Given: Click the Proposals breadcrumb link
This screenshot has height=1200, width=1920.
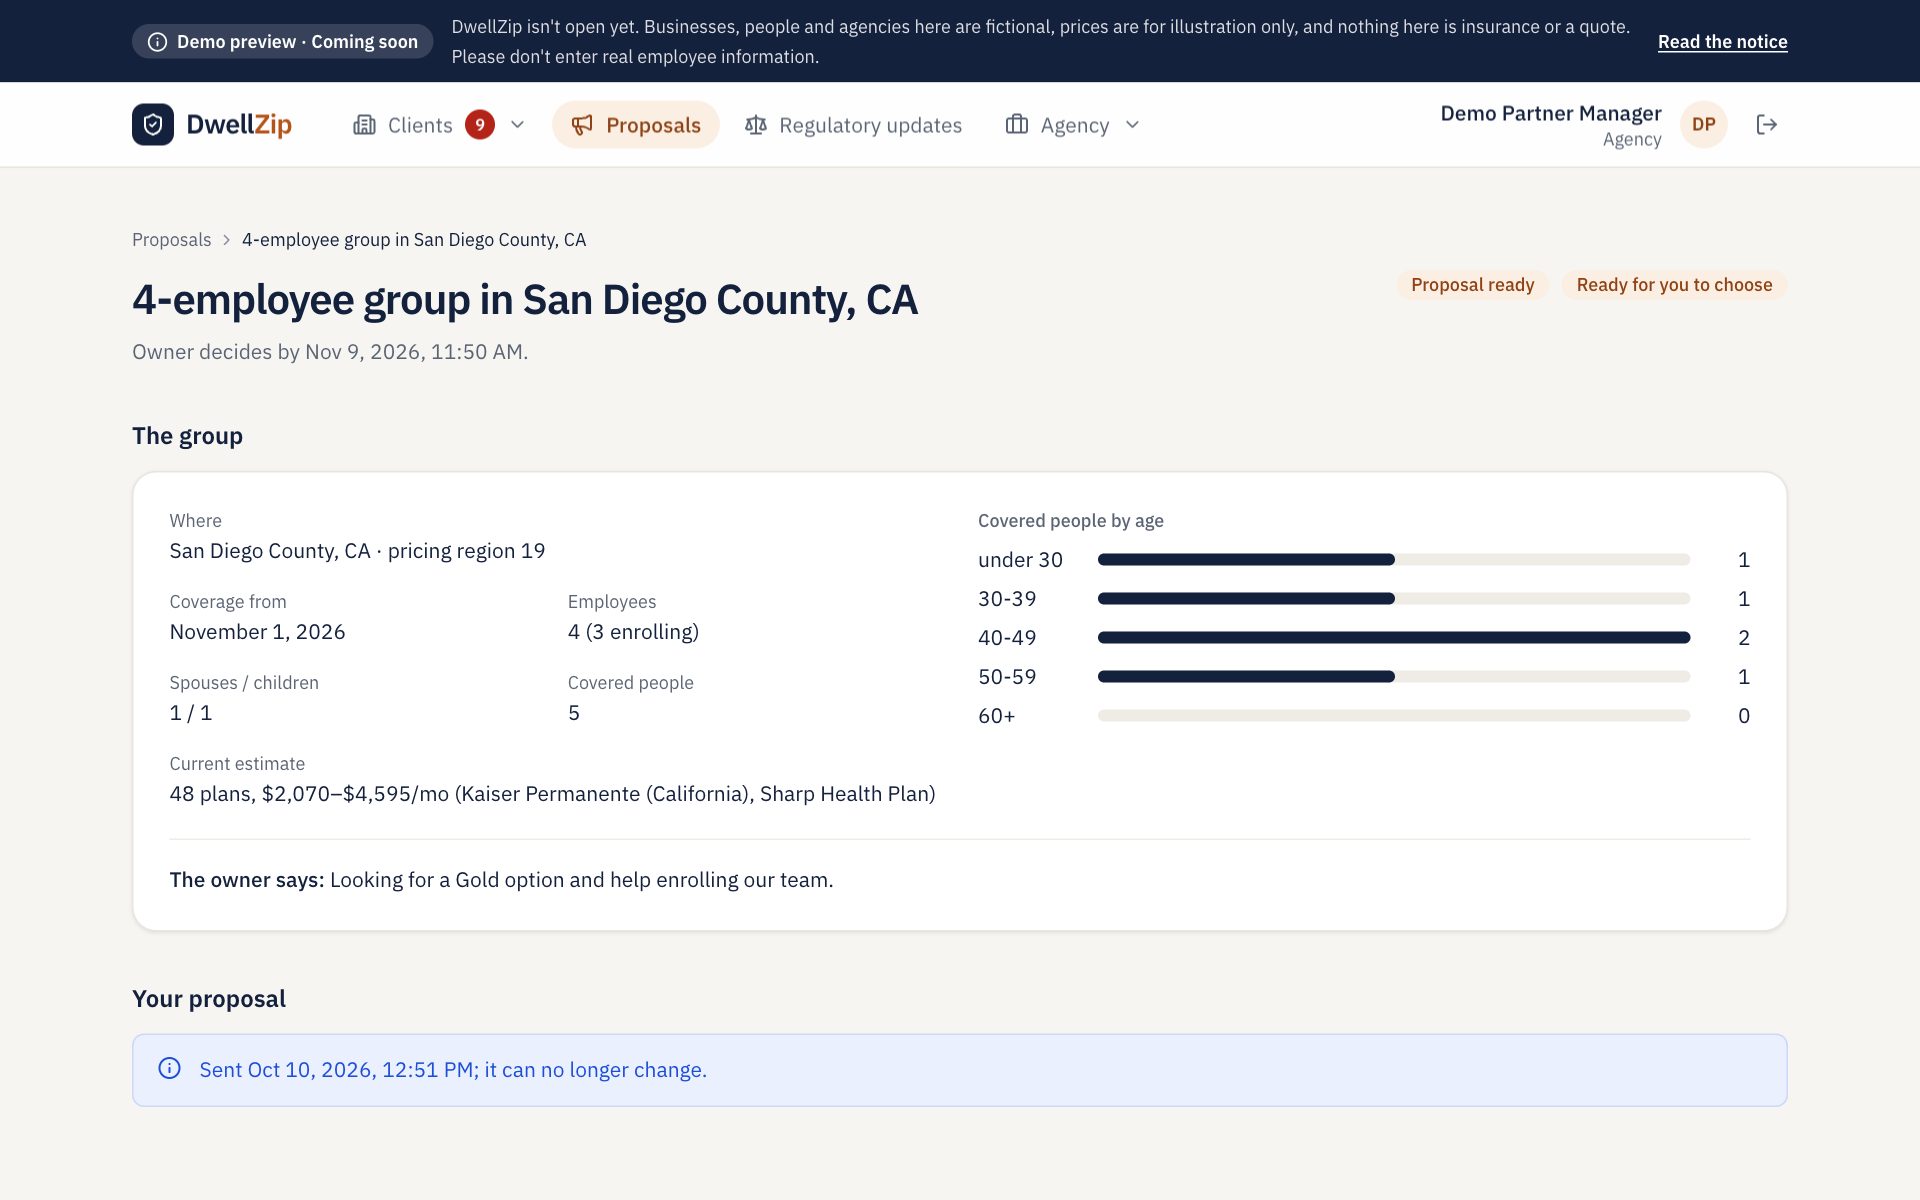Looking at the screenshot, I should [172, 240].
